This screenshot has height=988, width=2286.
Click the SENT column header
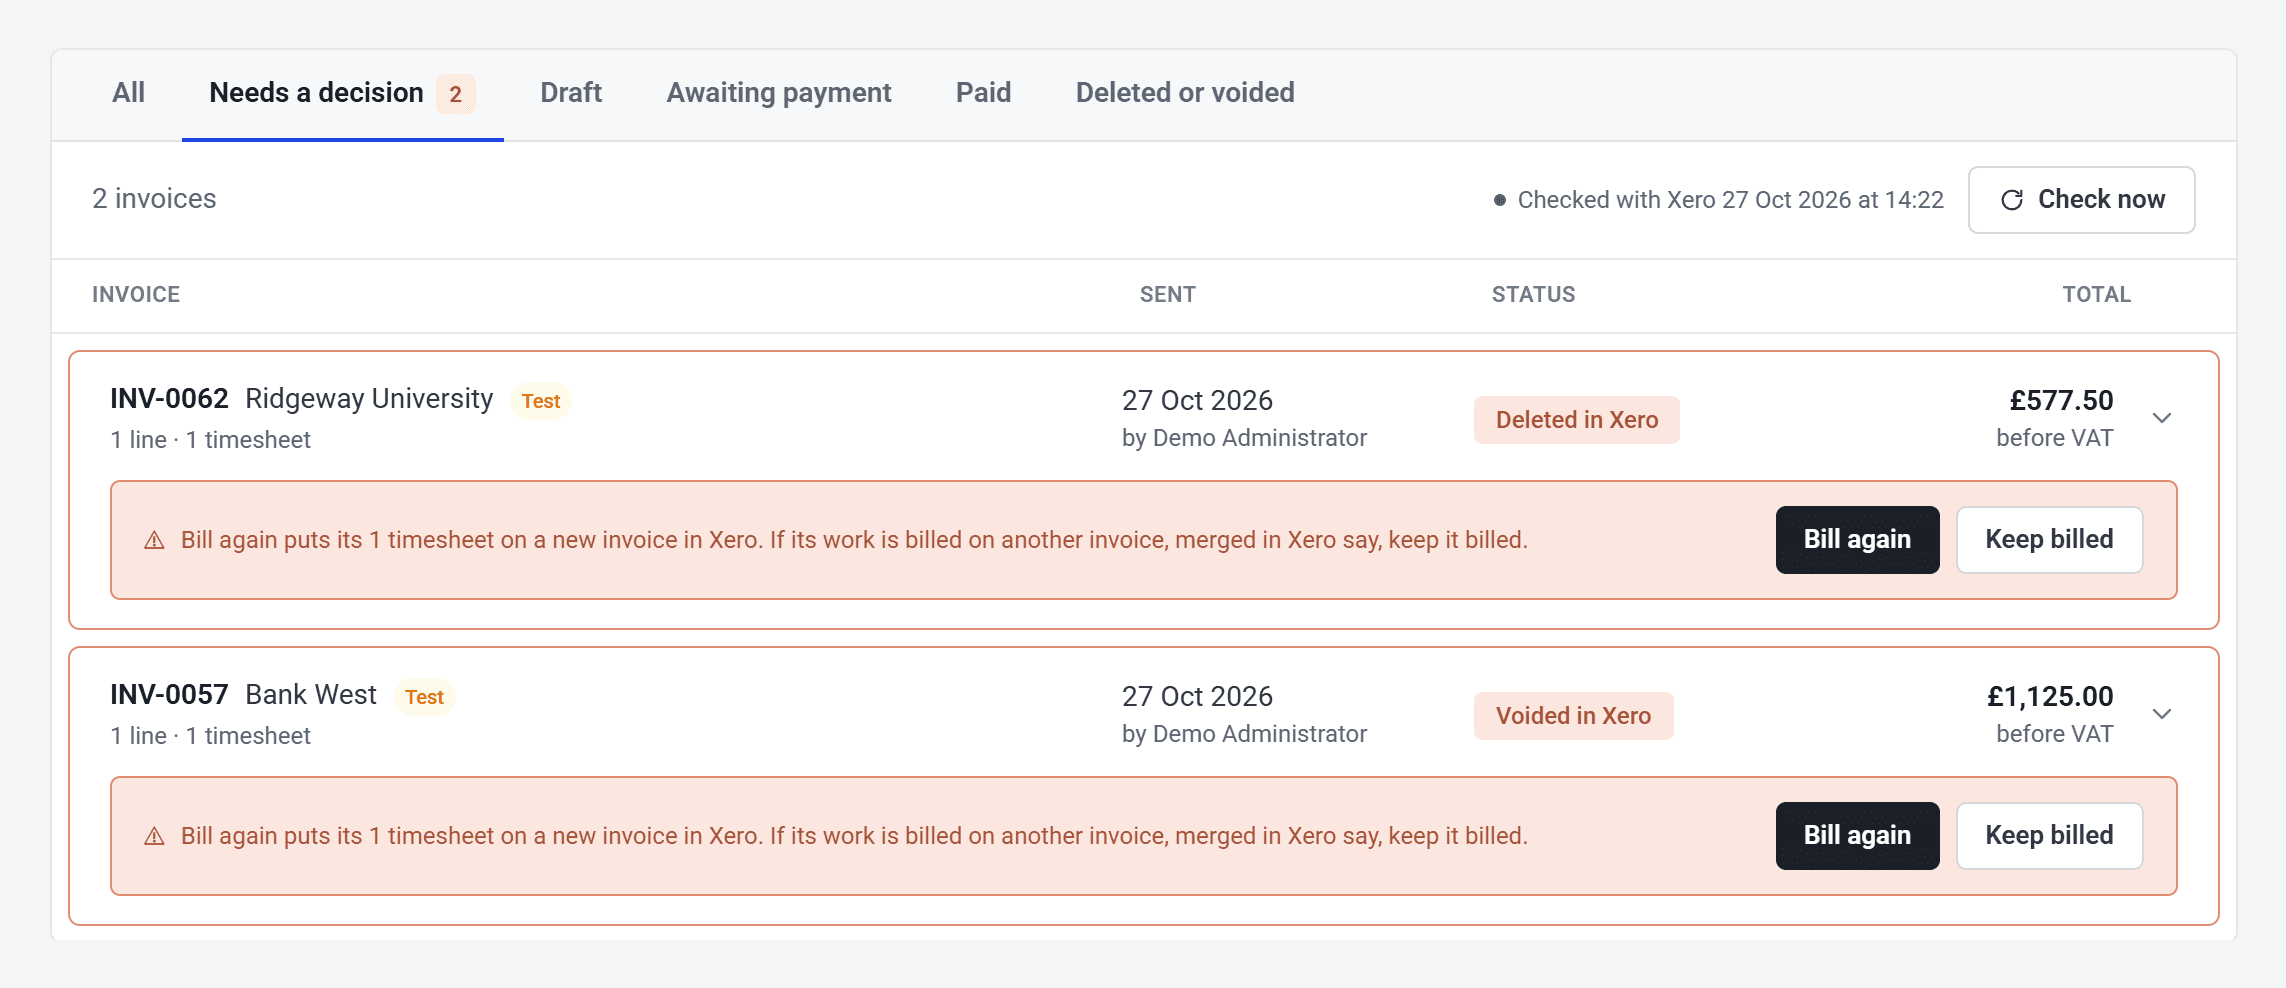click(1168, 295)
